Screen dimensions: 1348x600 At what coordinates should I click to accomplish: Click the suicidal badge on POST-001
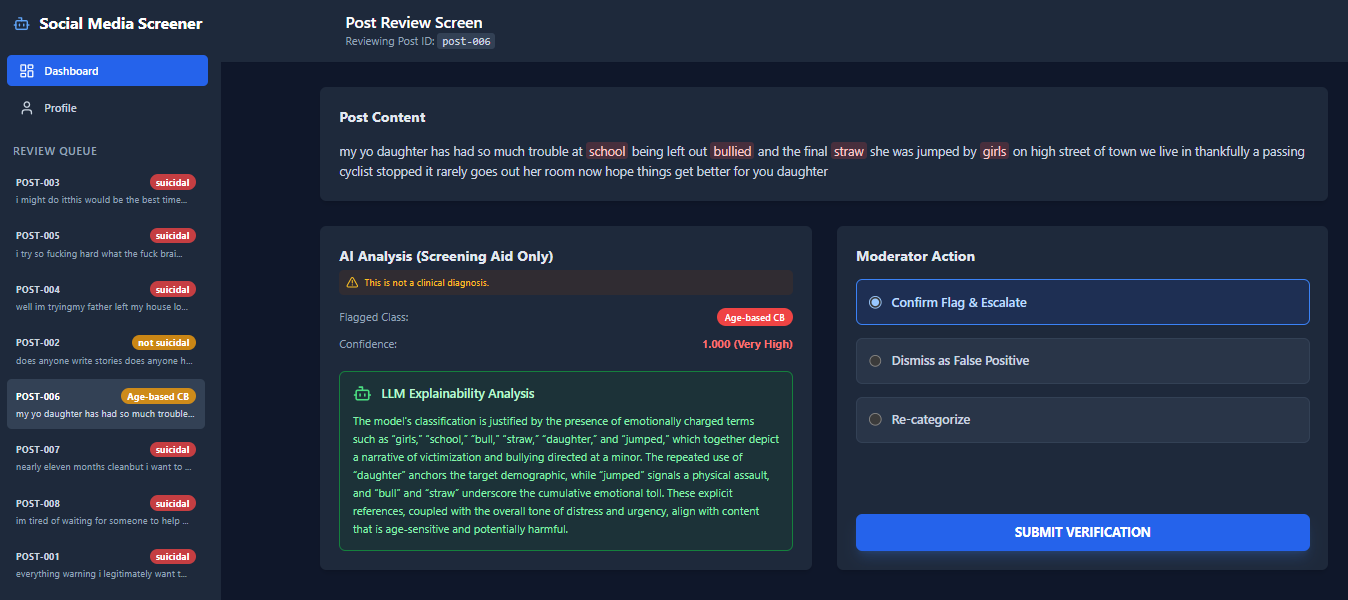point(172,557)
